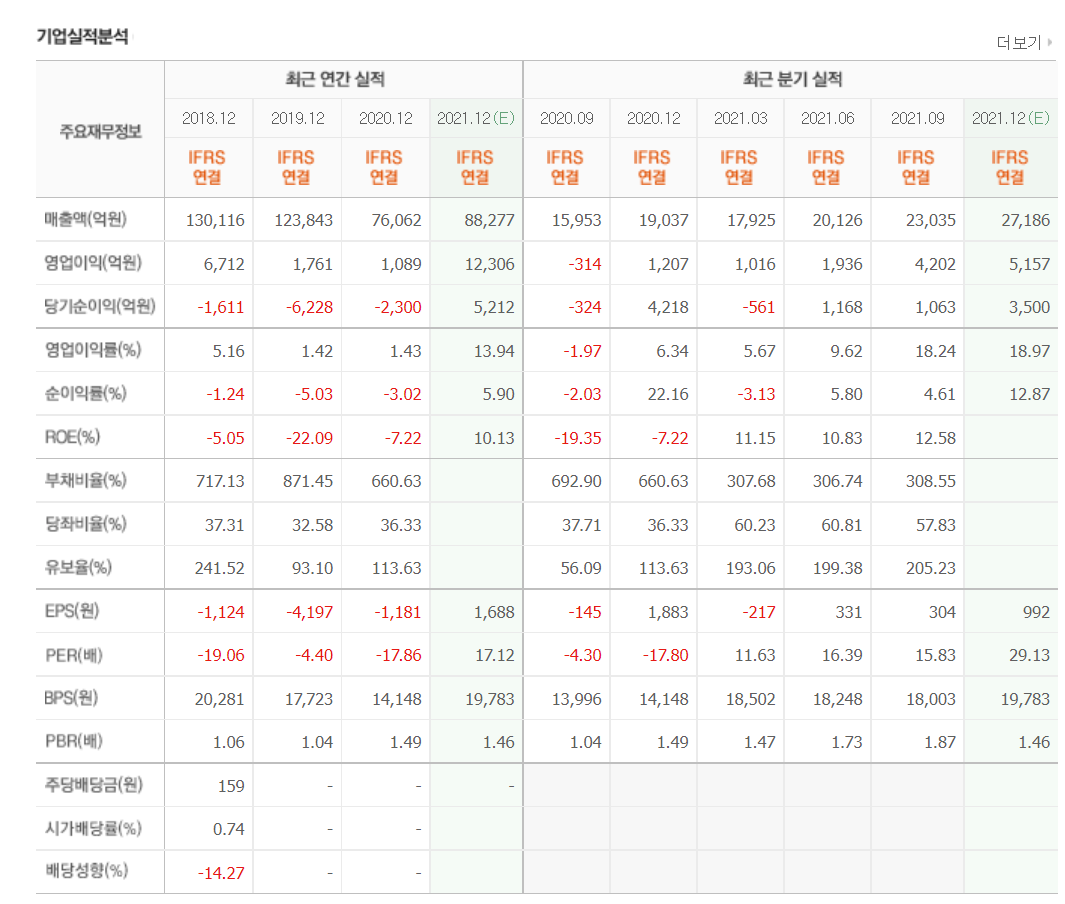Click the BPS value 20,281

tap(219, 700)
